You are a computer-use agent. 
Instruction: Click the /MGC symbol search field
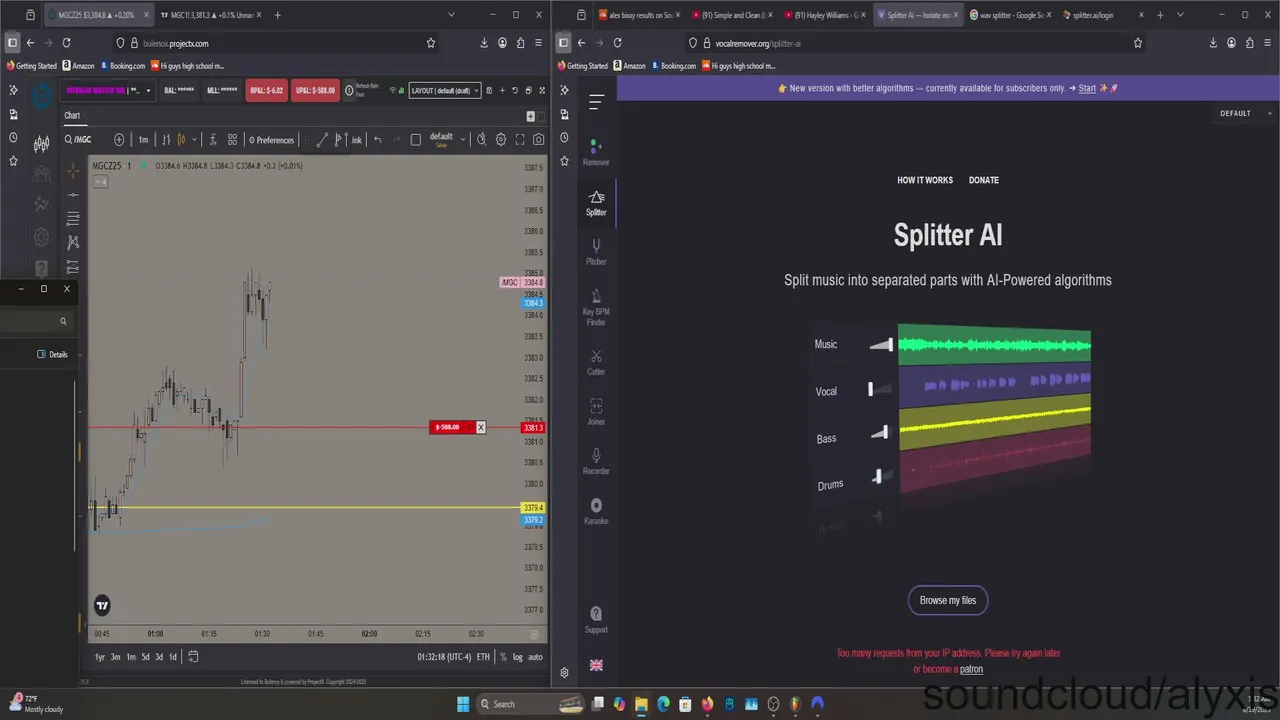click(x=78, y=140)
